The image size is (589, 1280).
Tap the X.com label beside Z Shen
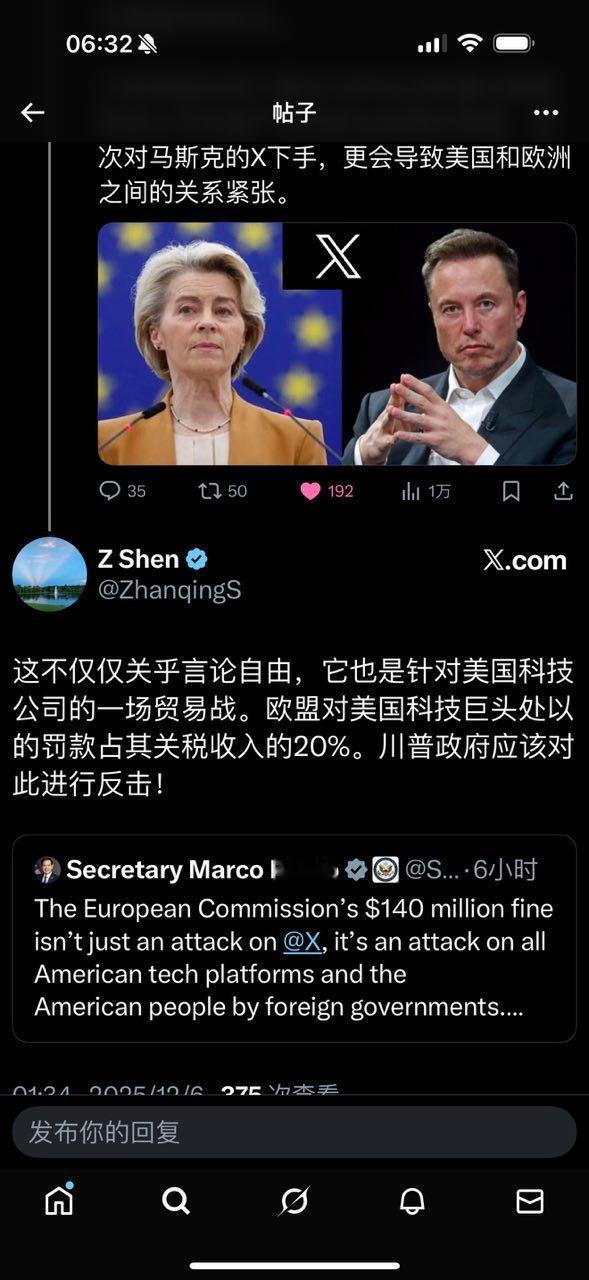pos(525,560)
